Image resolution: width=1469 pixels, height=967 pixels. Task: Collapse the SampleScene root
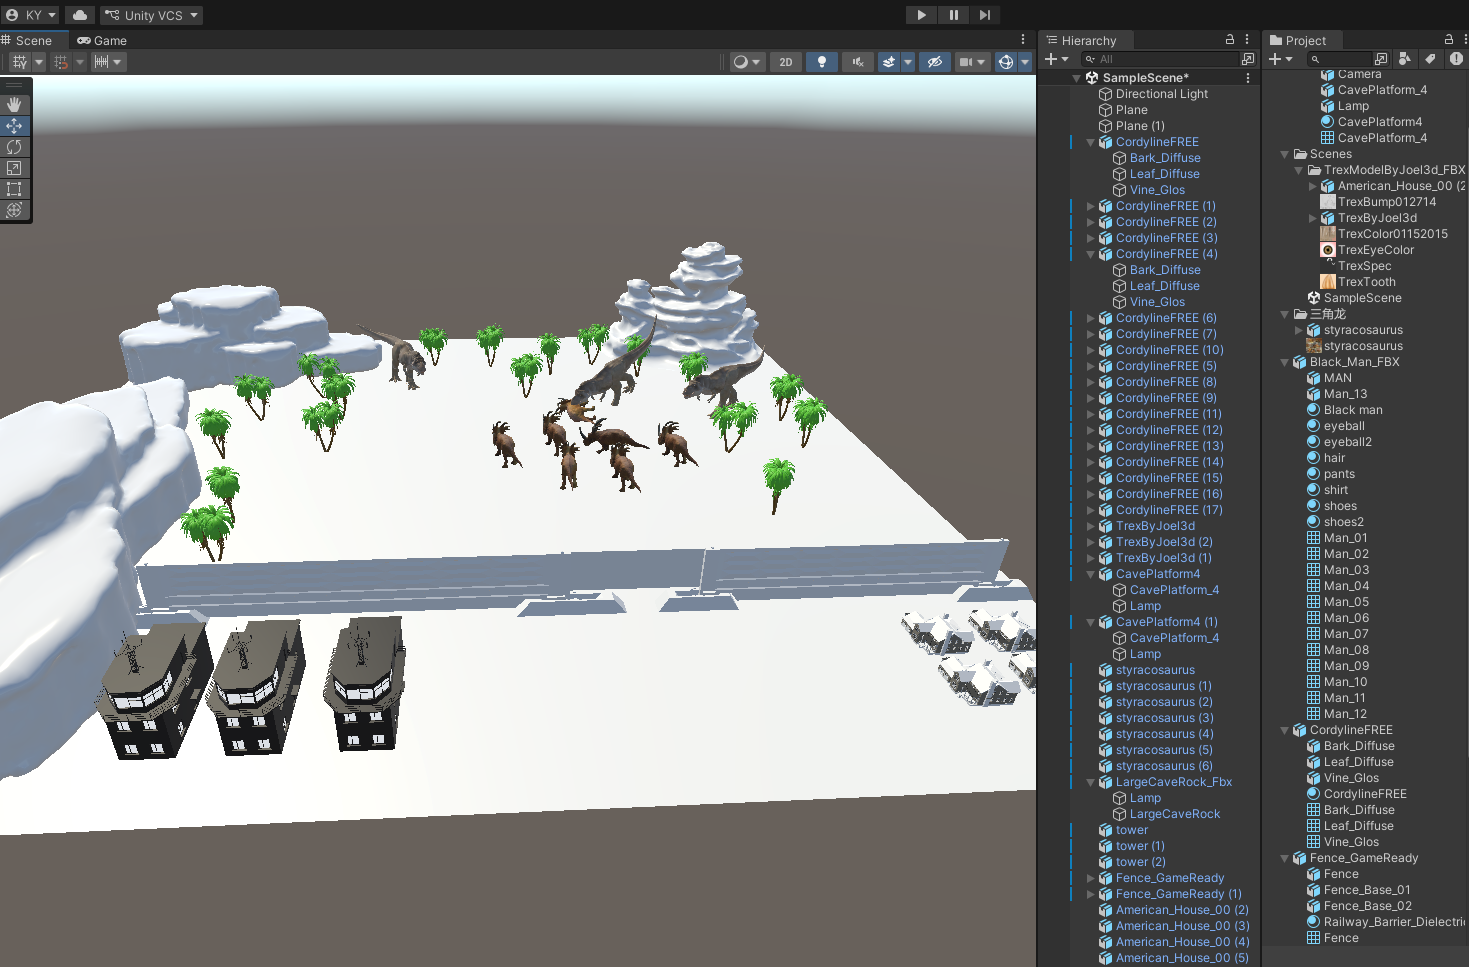pos(1076,78)
